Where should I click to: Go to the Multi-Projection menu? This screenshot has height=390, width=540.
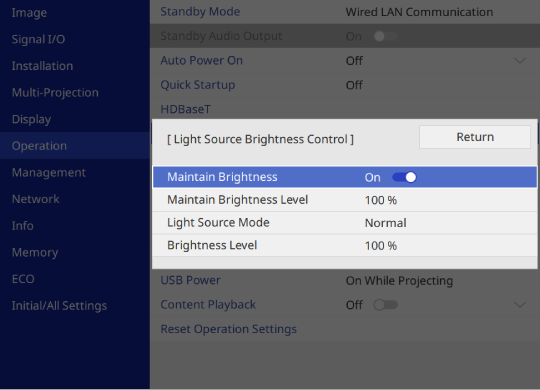point(55,93)
